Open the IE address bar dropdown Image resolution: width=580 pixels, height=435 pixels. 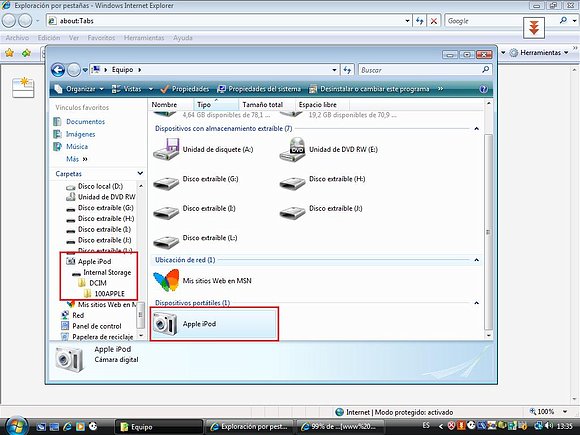tap(407, 21)
